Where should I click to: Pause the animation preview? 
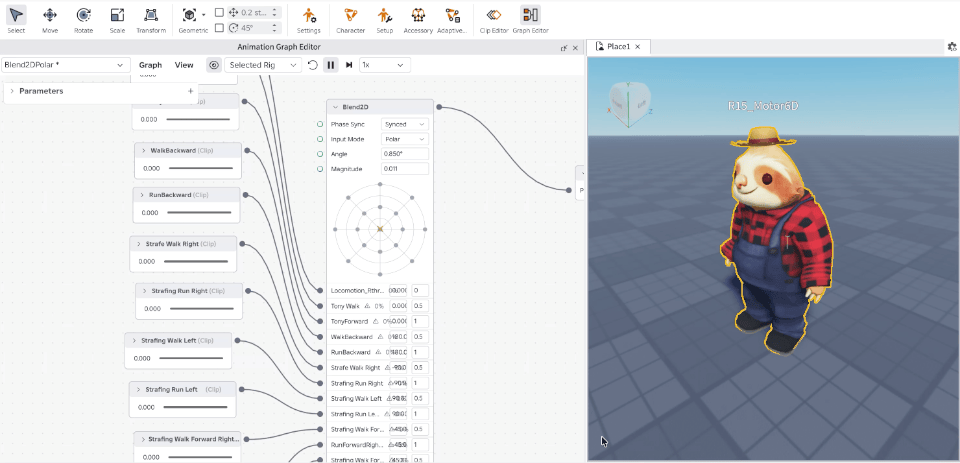coord(331,65)
